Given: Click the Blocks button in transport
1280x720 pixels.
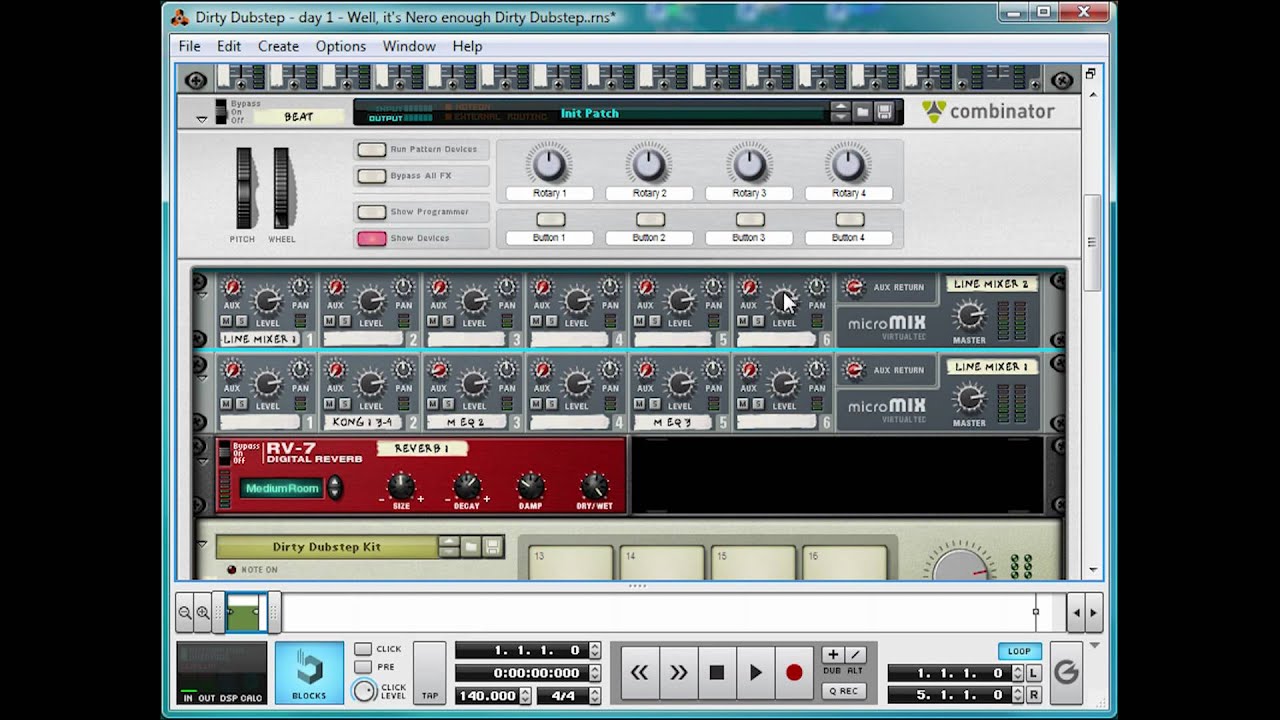Looking at the screenshot, I should coord(309,673).
